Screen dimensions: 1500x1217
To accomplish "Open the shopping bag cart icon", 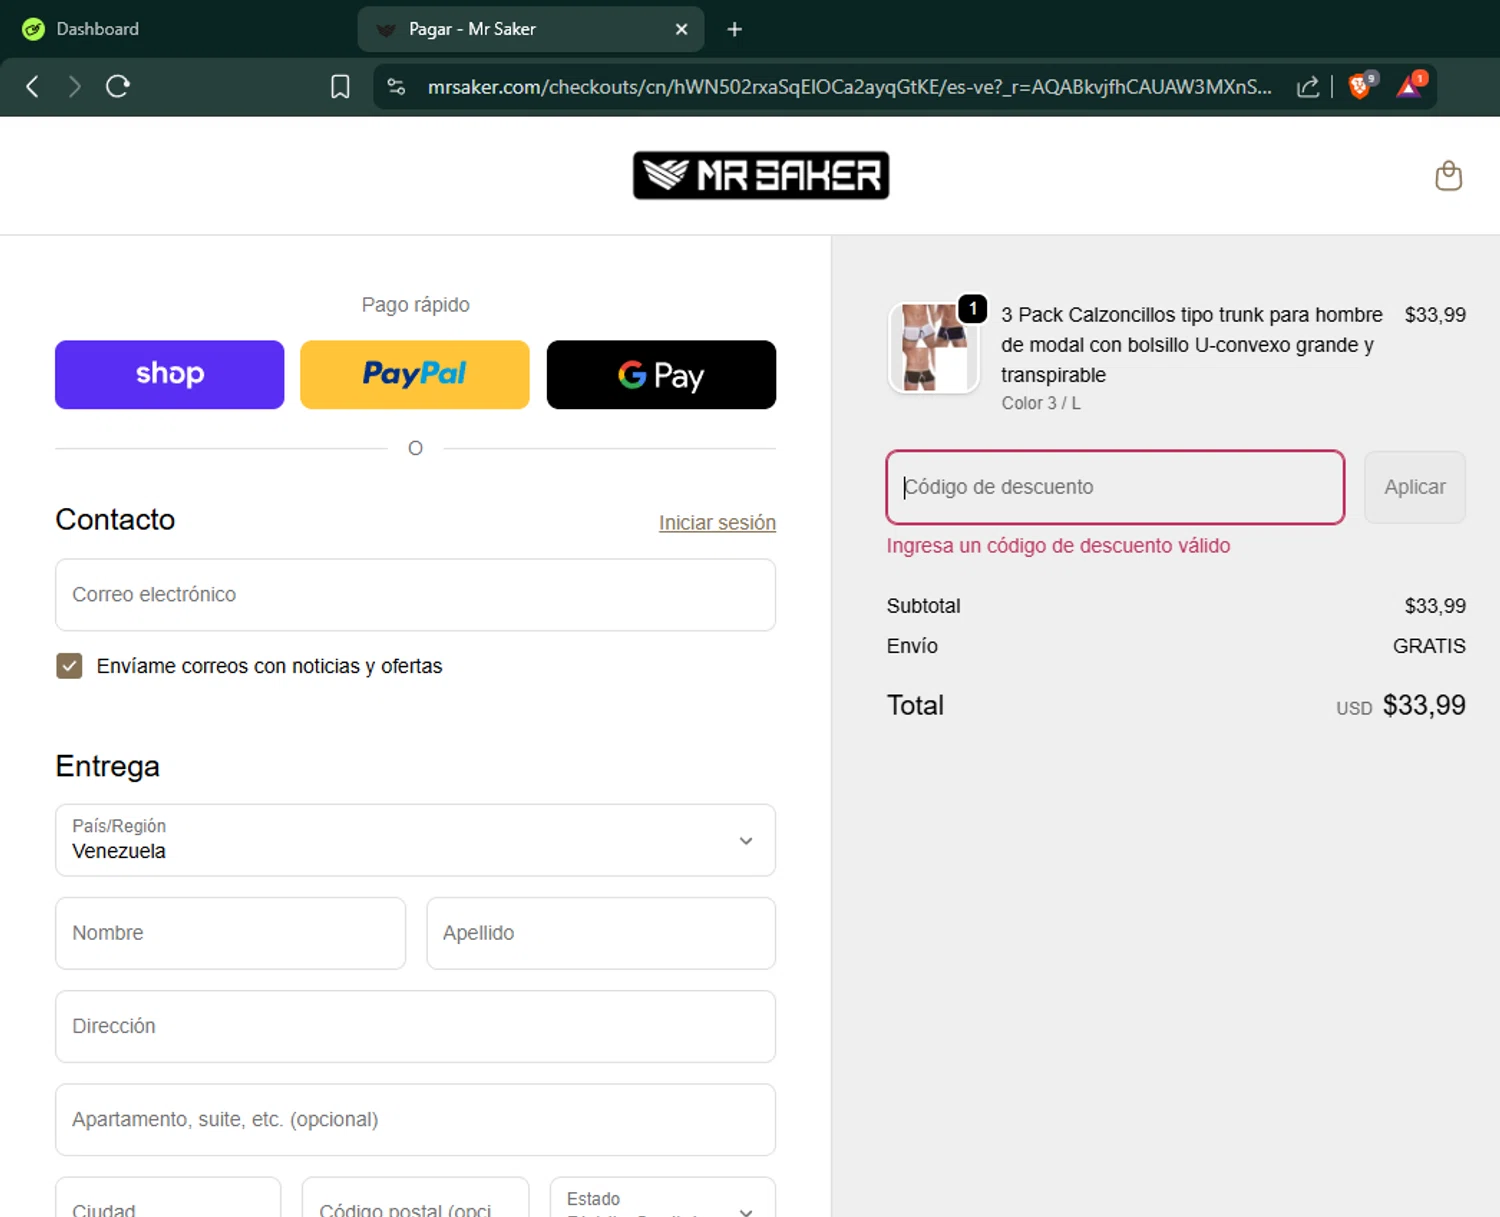I will click(x=1448, y=176).
